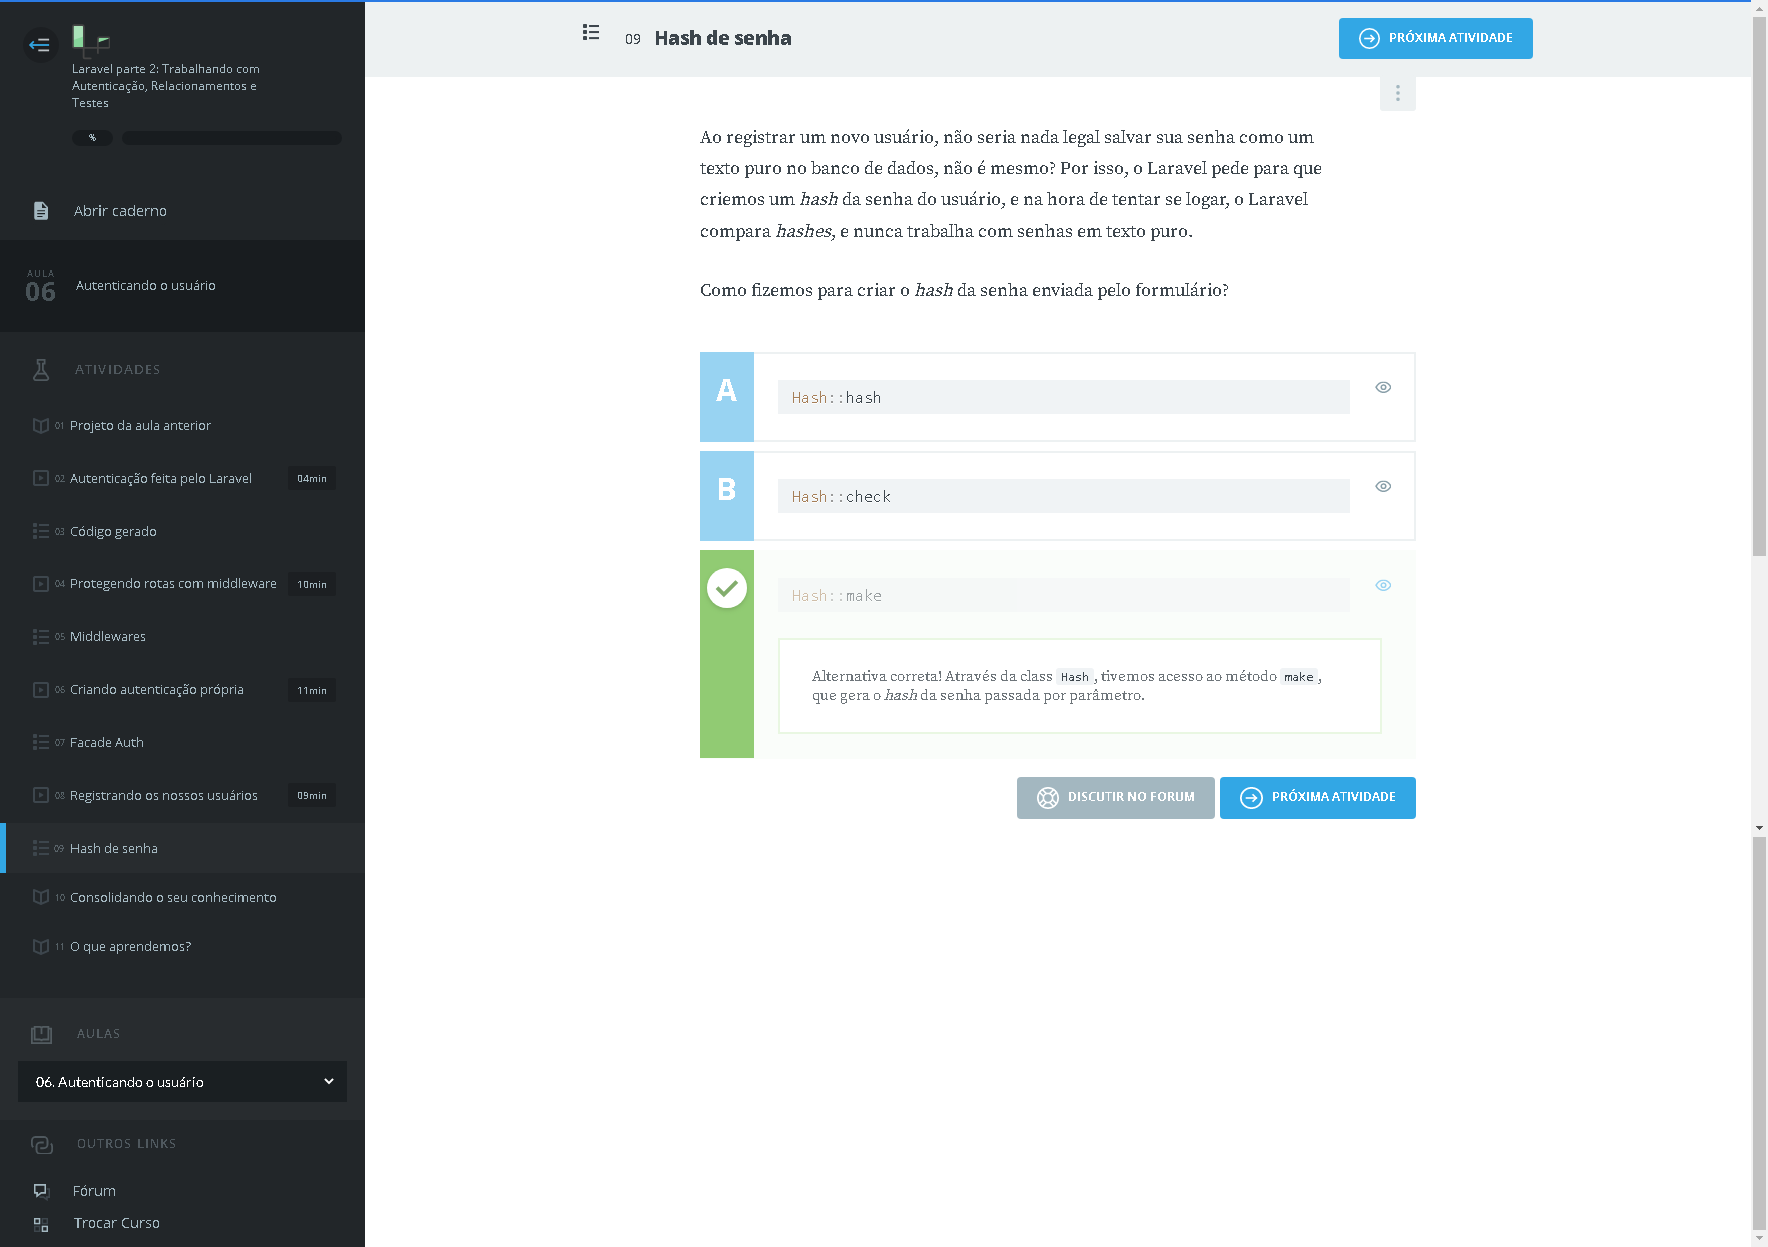The image size is (1768, 1247).
Task: Click the Trocar Curso icon
Action: tap(41, 1224)
